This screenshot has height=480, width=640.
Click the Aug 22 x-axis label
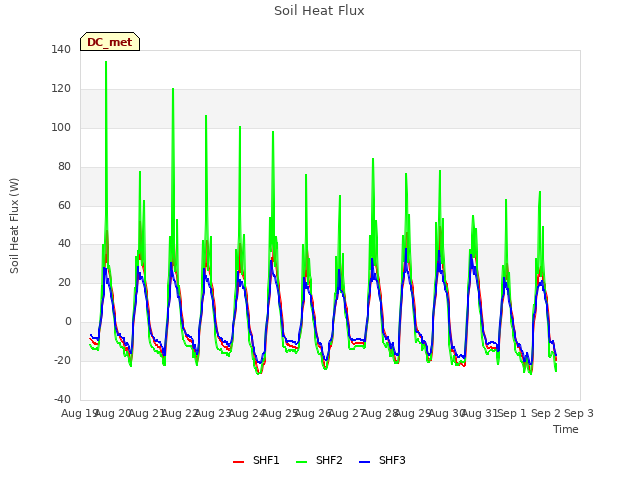click(x=180, y=413)
